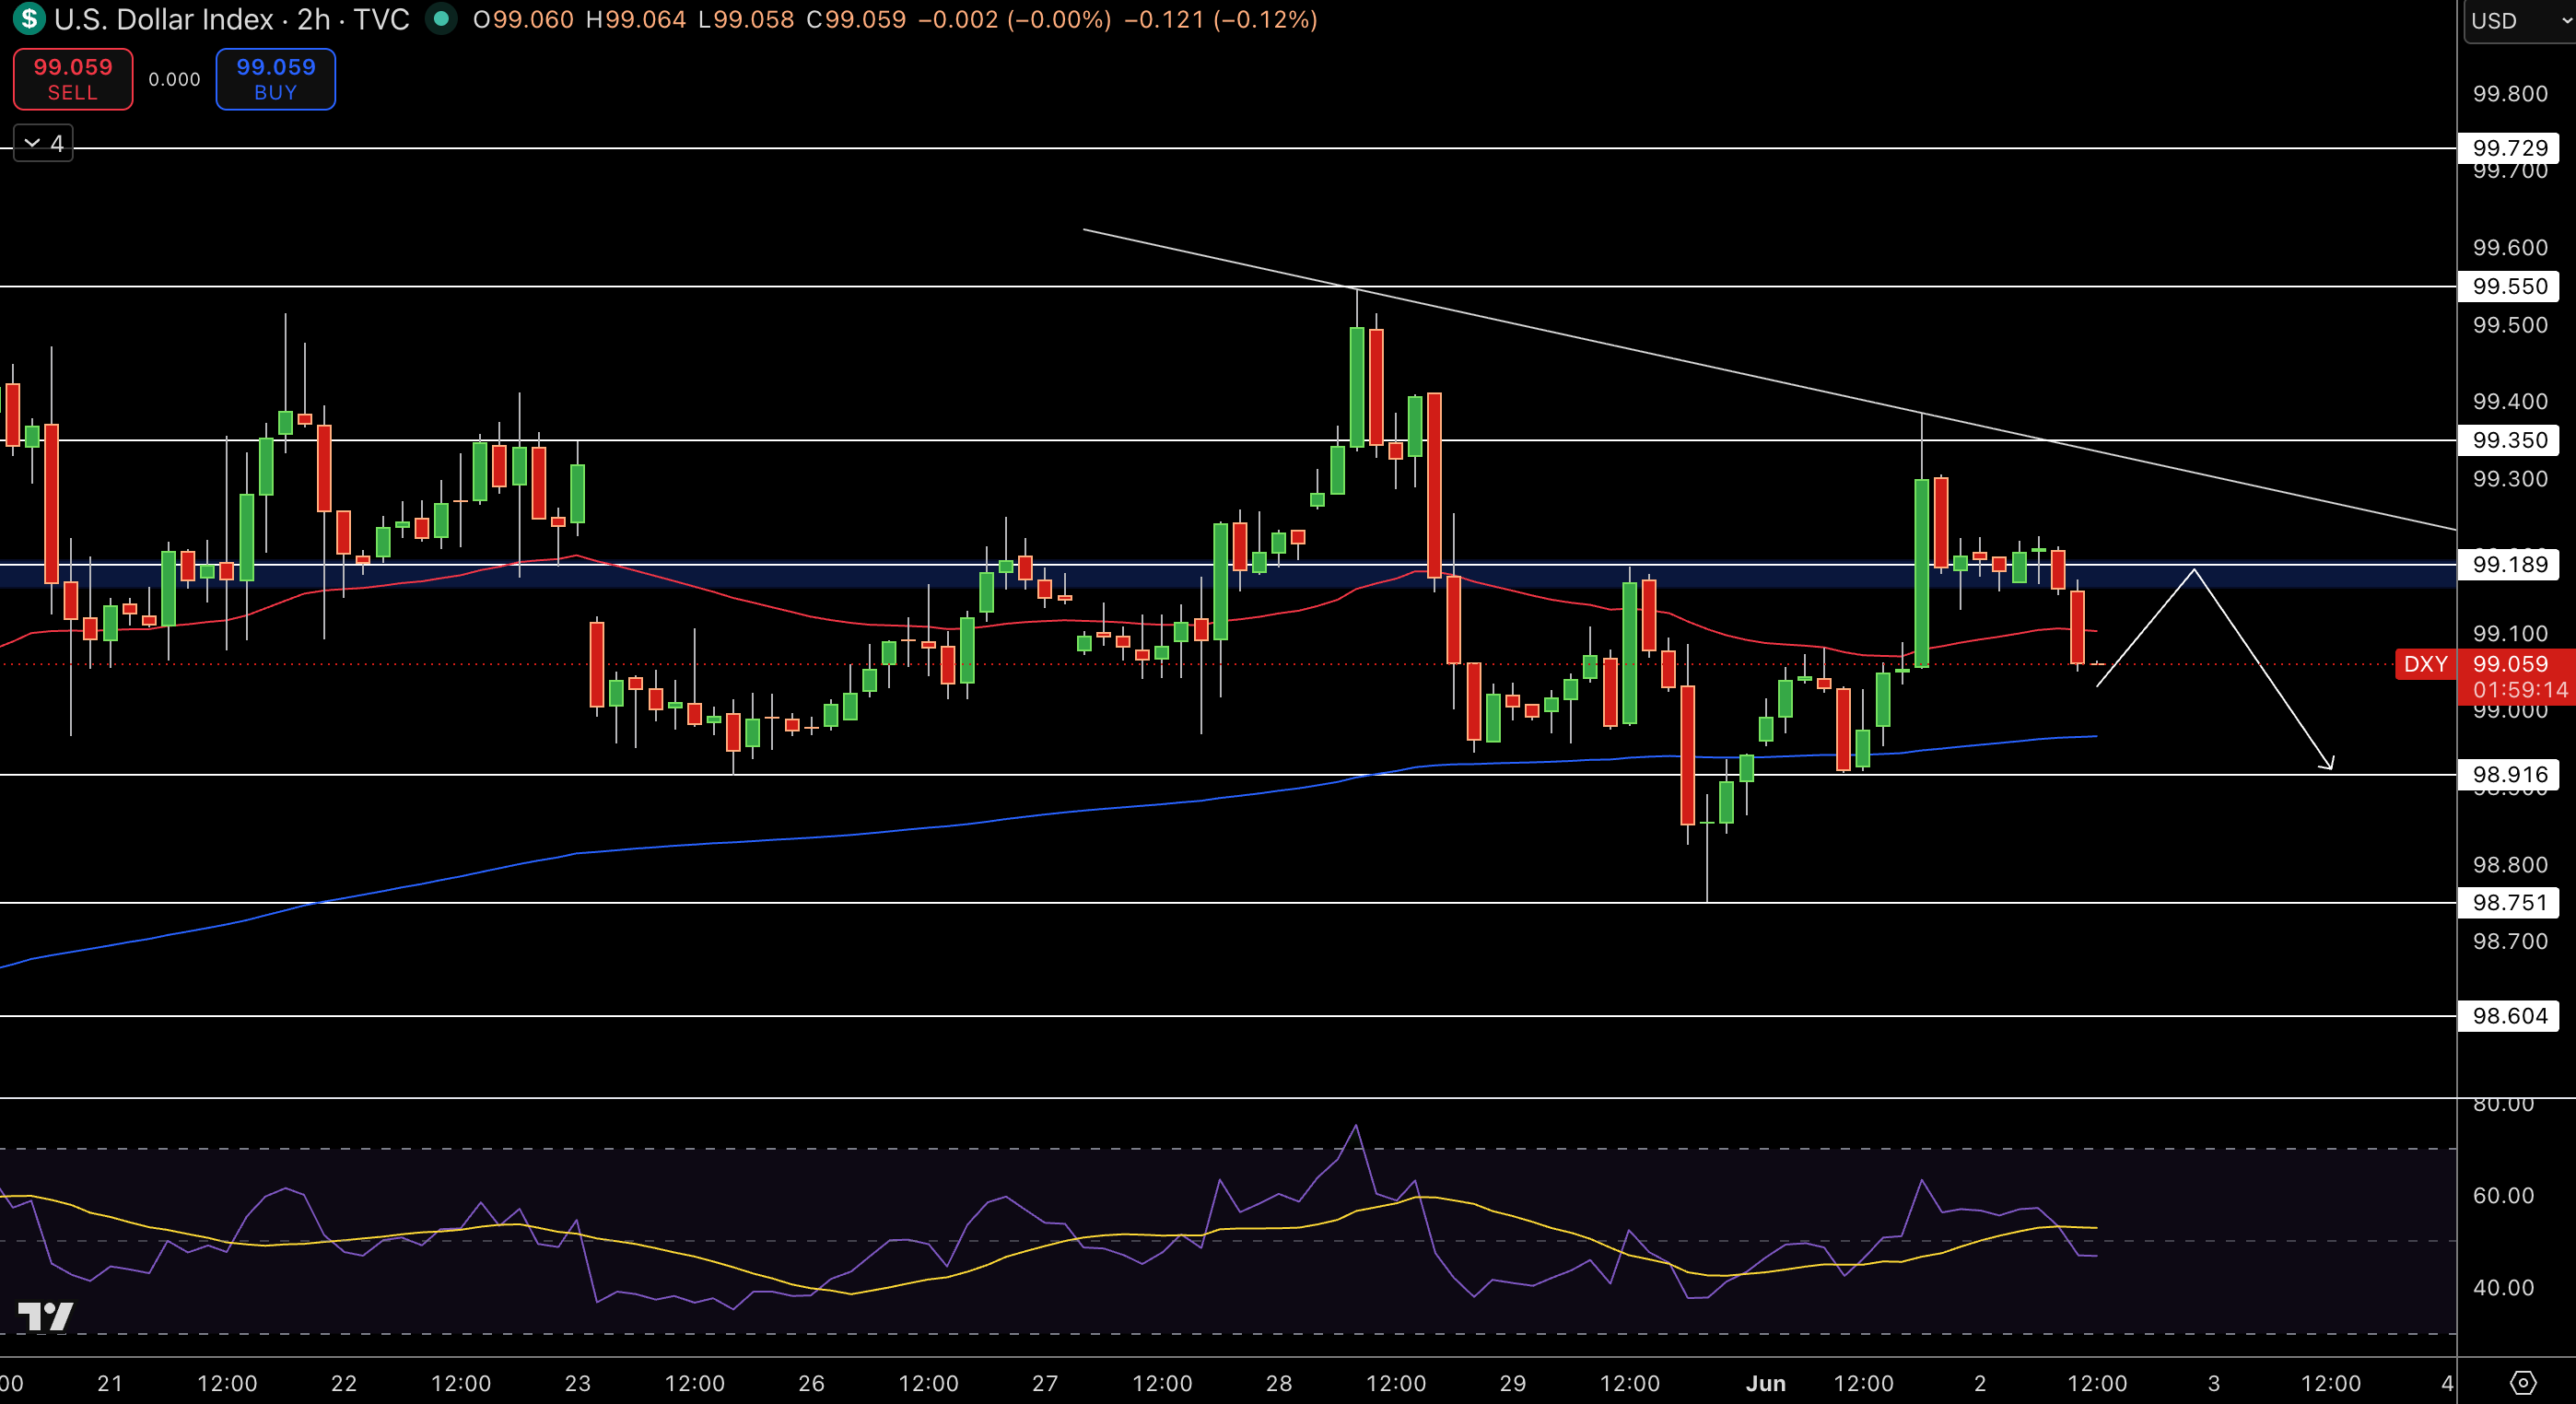Click the 99.059 BUY button
The image size is (2576, 1404).
(x=276, y=79)
